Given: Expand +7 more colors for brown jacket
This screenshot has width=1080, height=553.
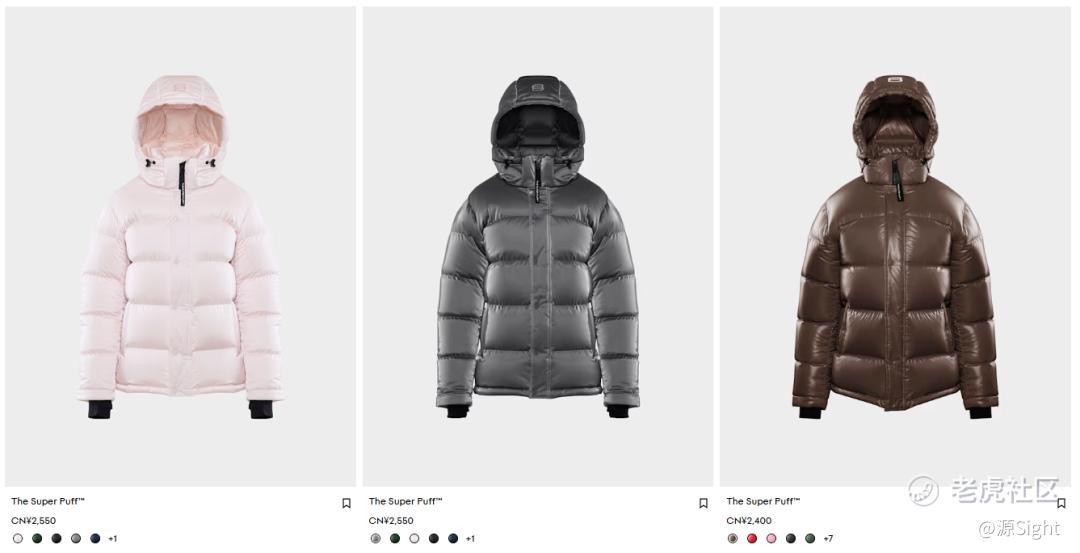Looking at the screenshot, I should point(828,539).
